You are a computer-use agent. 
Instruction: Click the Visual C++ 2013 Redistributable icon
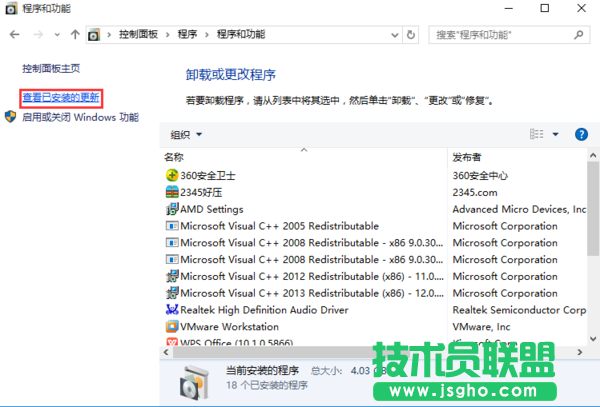172,293
